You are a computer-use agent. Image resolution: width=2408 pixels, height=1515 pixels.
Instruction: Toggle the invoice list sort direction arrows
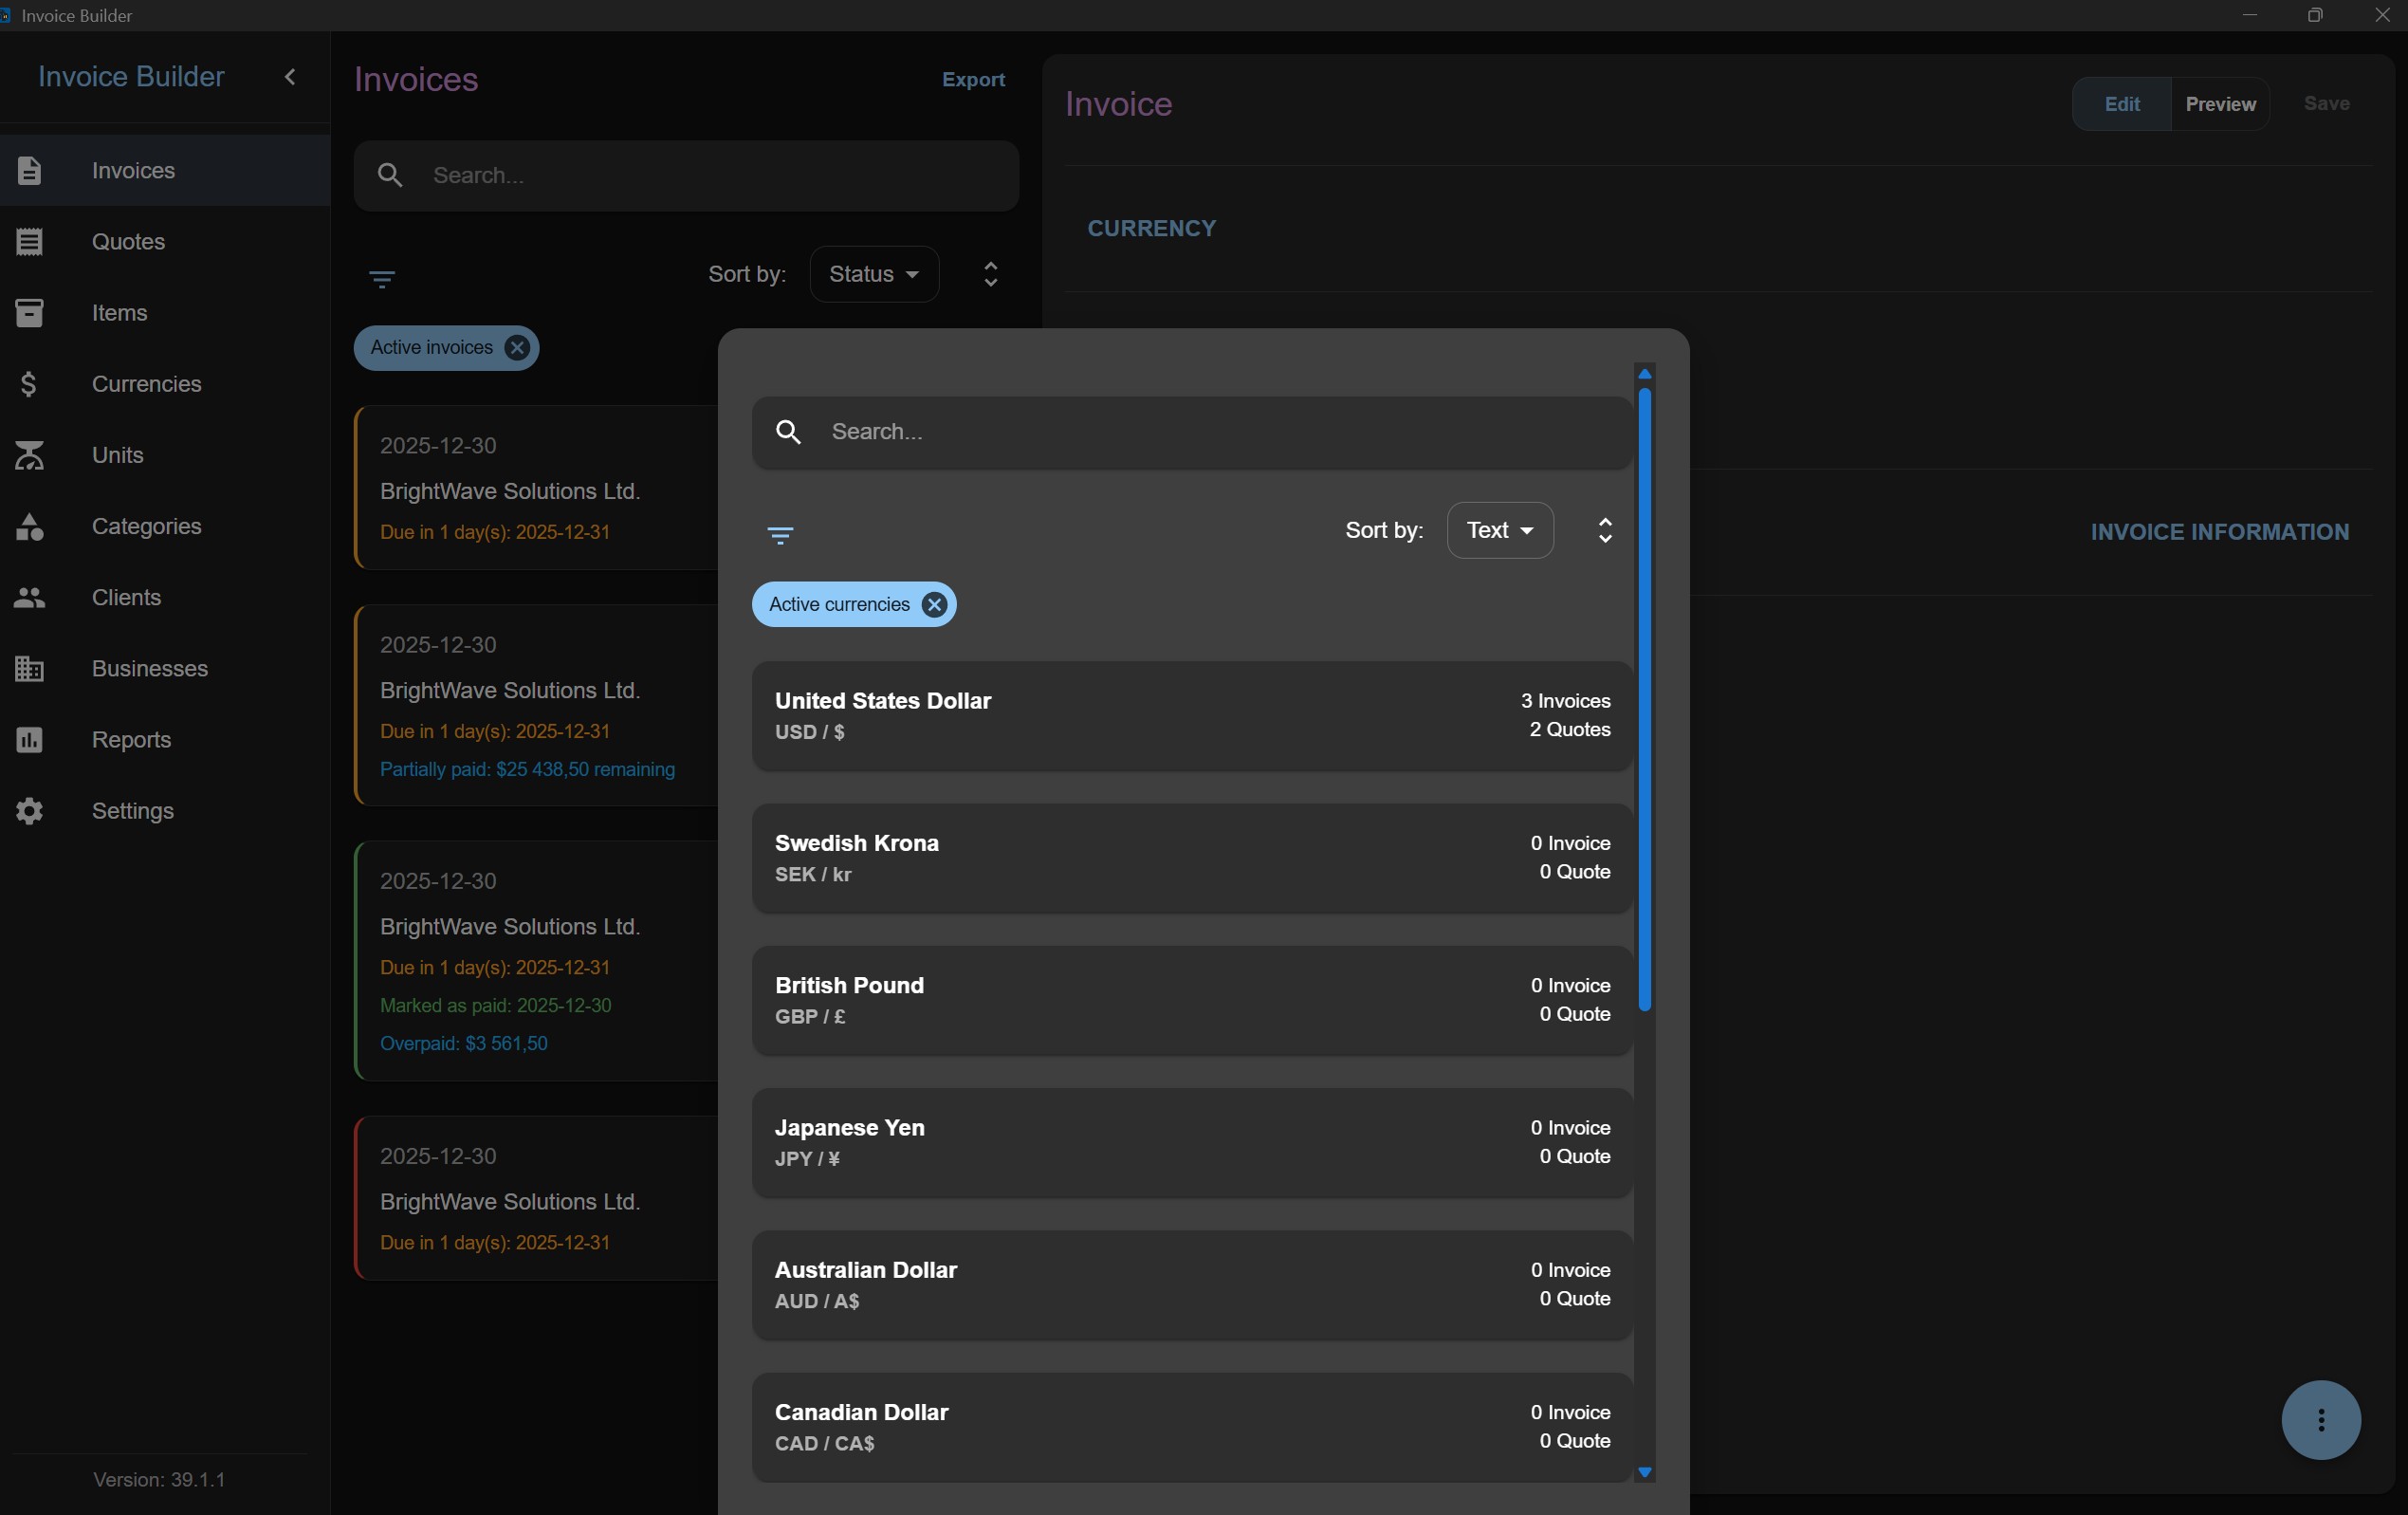coord(991,274)
